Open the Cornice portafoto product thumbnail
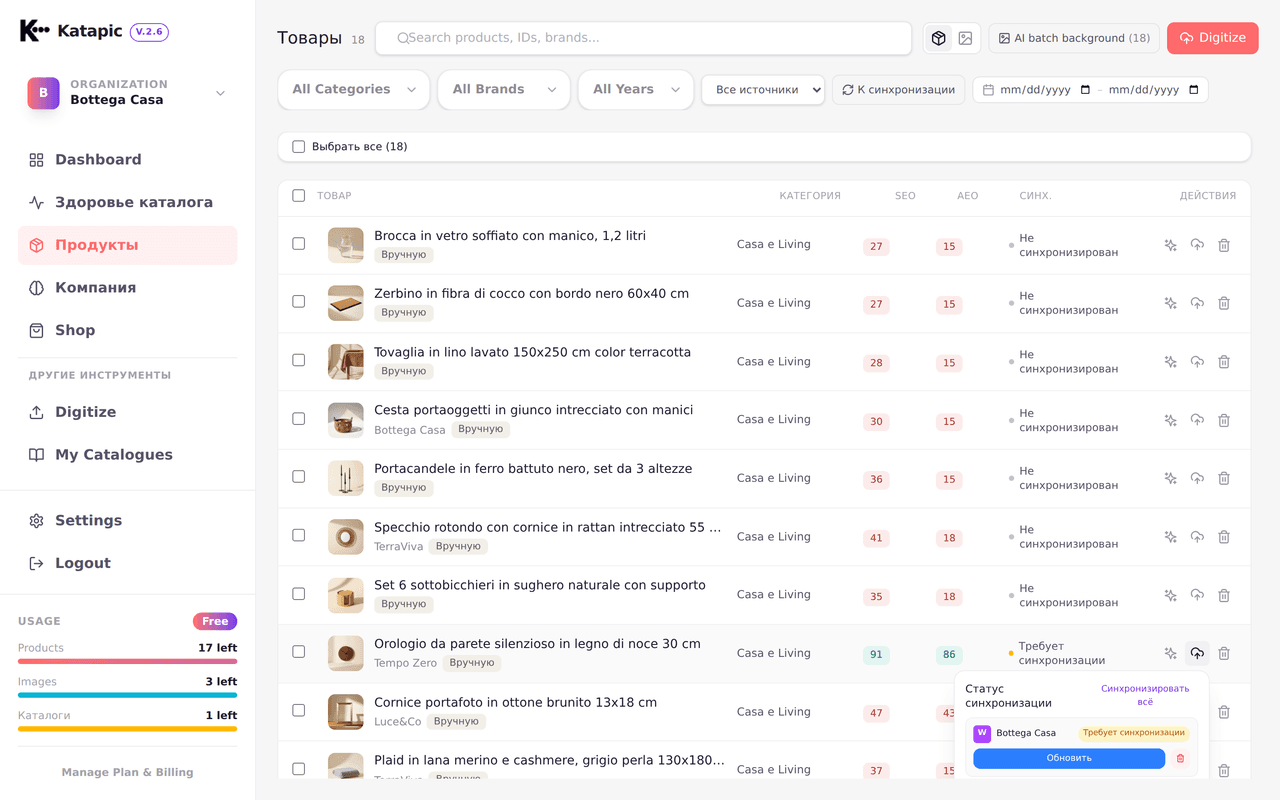This screenshot has height=800, width=1280. point(346,712)
